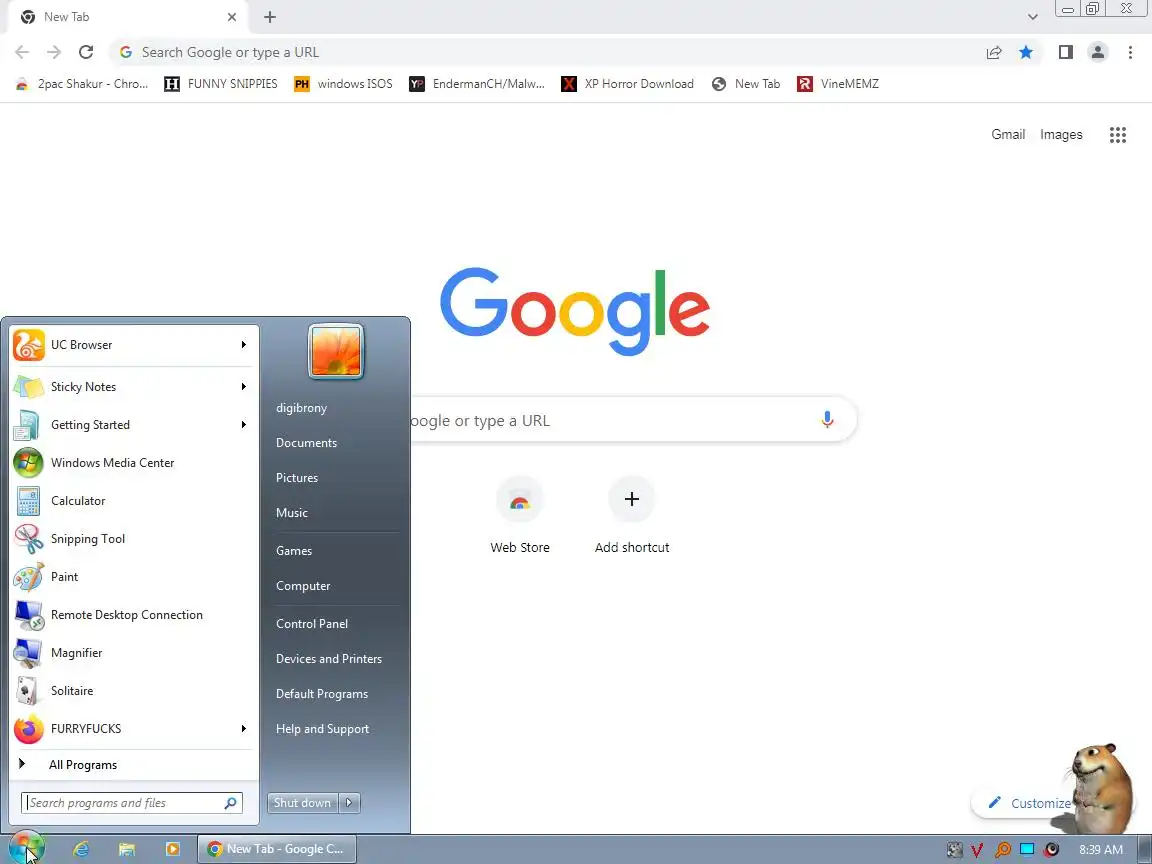Viewport: 1152px width, 864px height.
Task: Click the Chrome address bar
Action: (551, 52)
